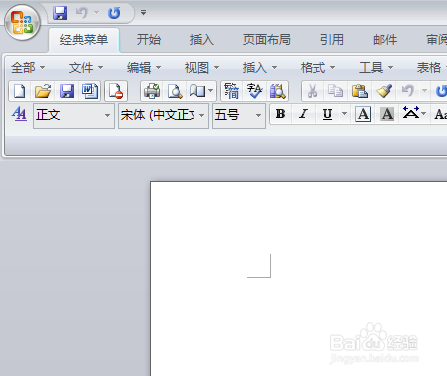Image resolution: width=447 pixels, height=376 pixels.
Task: Expand classic toolbar undo dropdown arrow
Action: [x=424, y=91]
